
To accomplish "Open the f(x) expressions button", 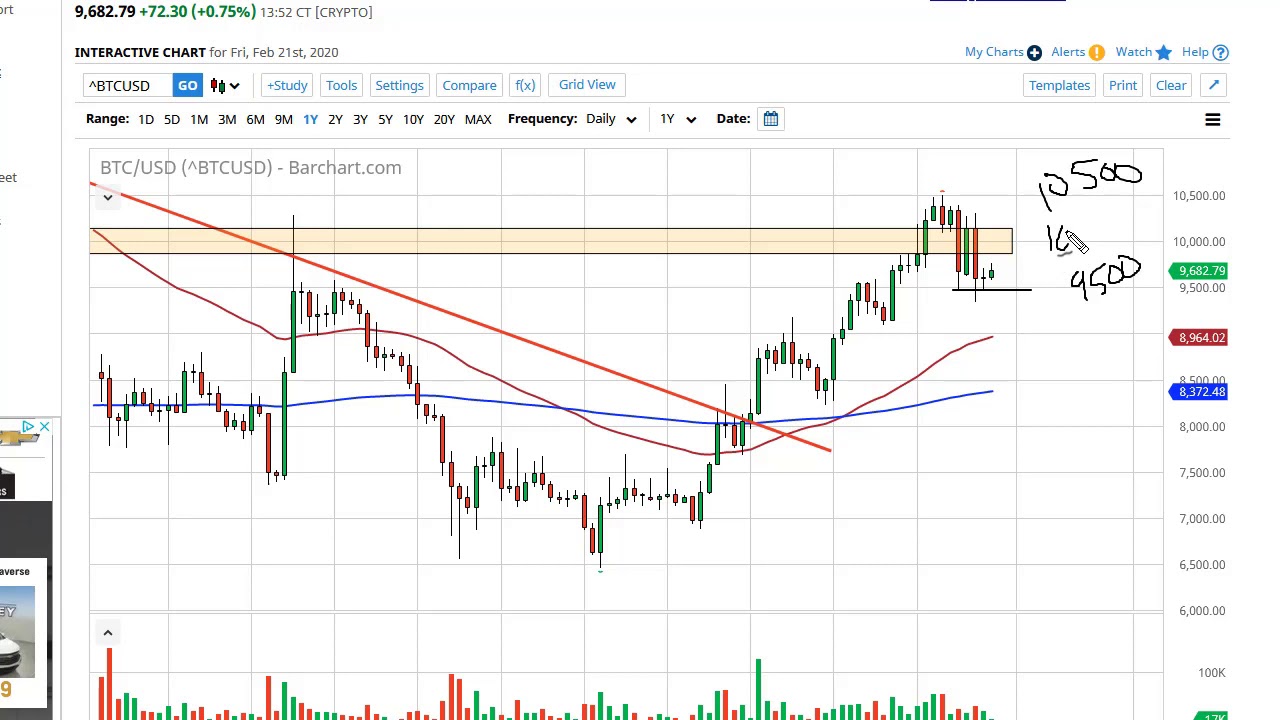I will tap(525, 85).
